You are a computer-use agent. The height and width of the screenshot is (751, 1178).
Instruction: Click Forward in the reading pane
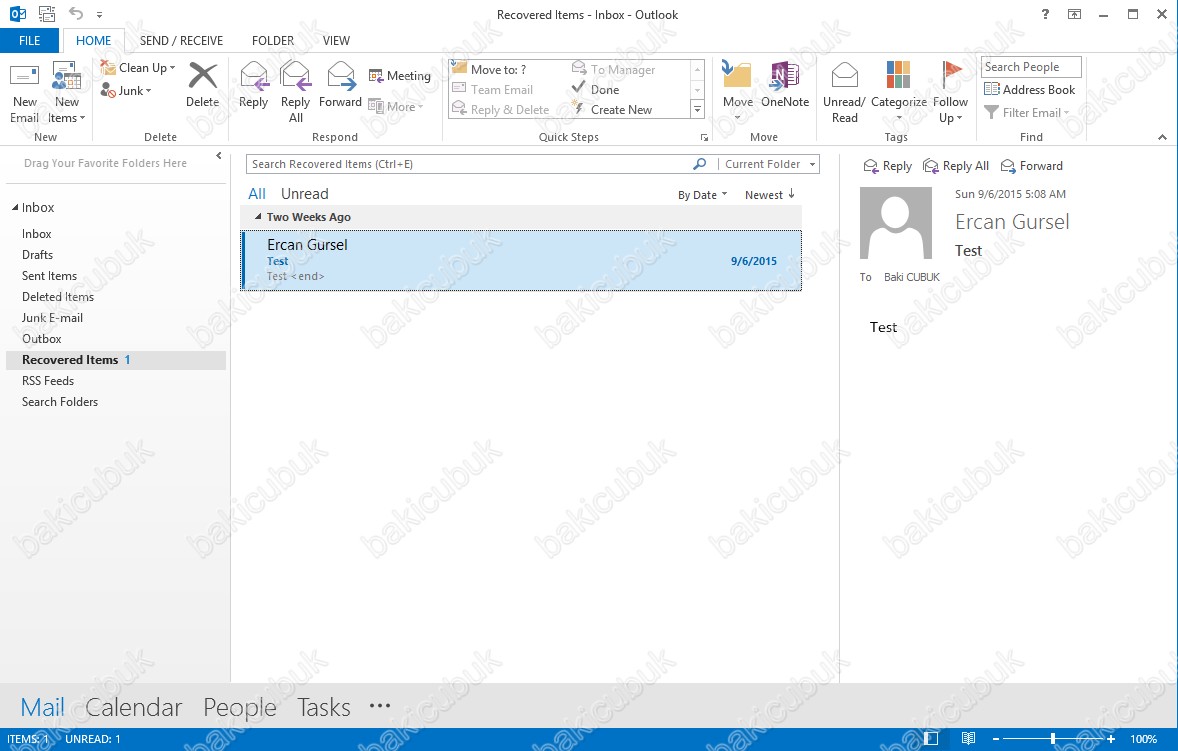(1032, 166)
